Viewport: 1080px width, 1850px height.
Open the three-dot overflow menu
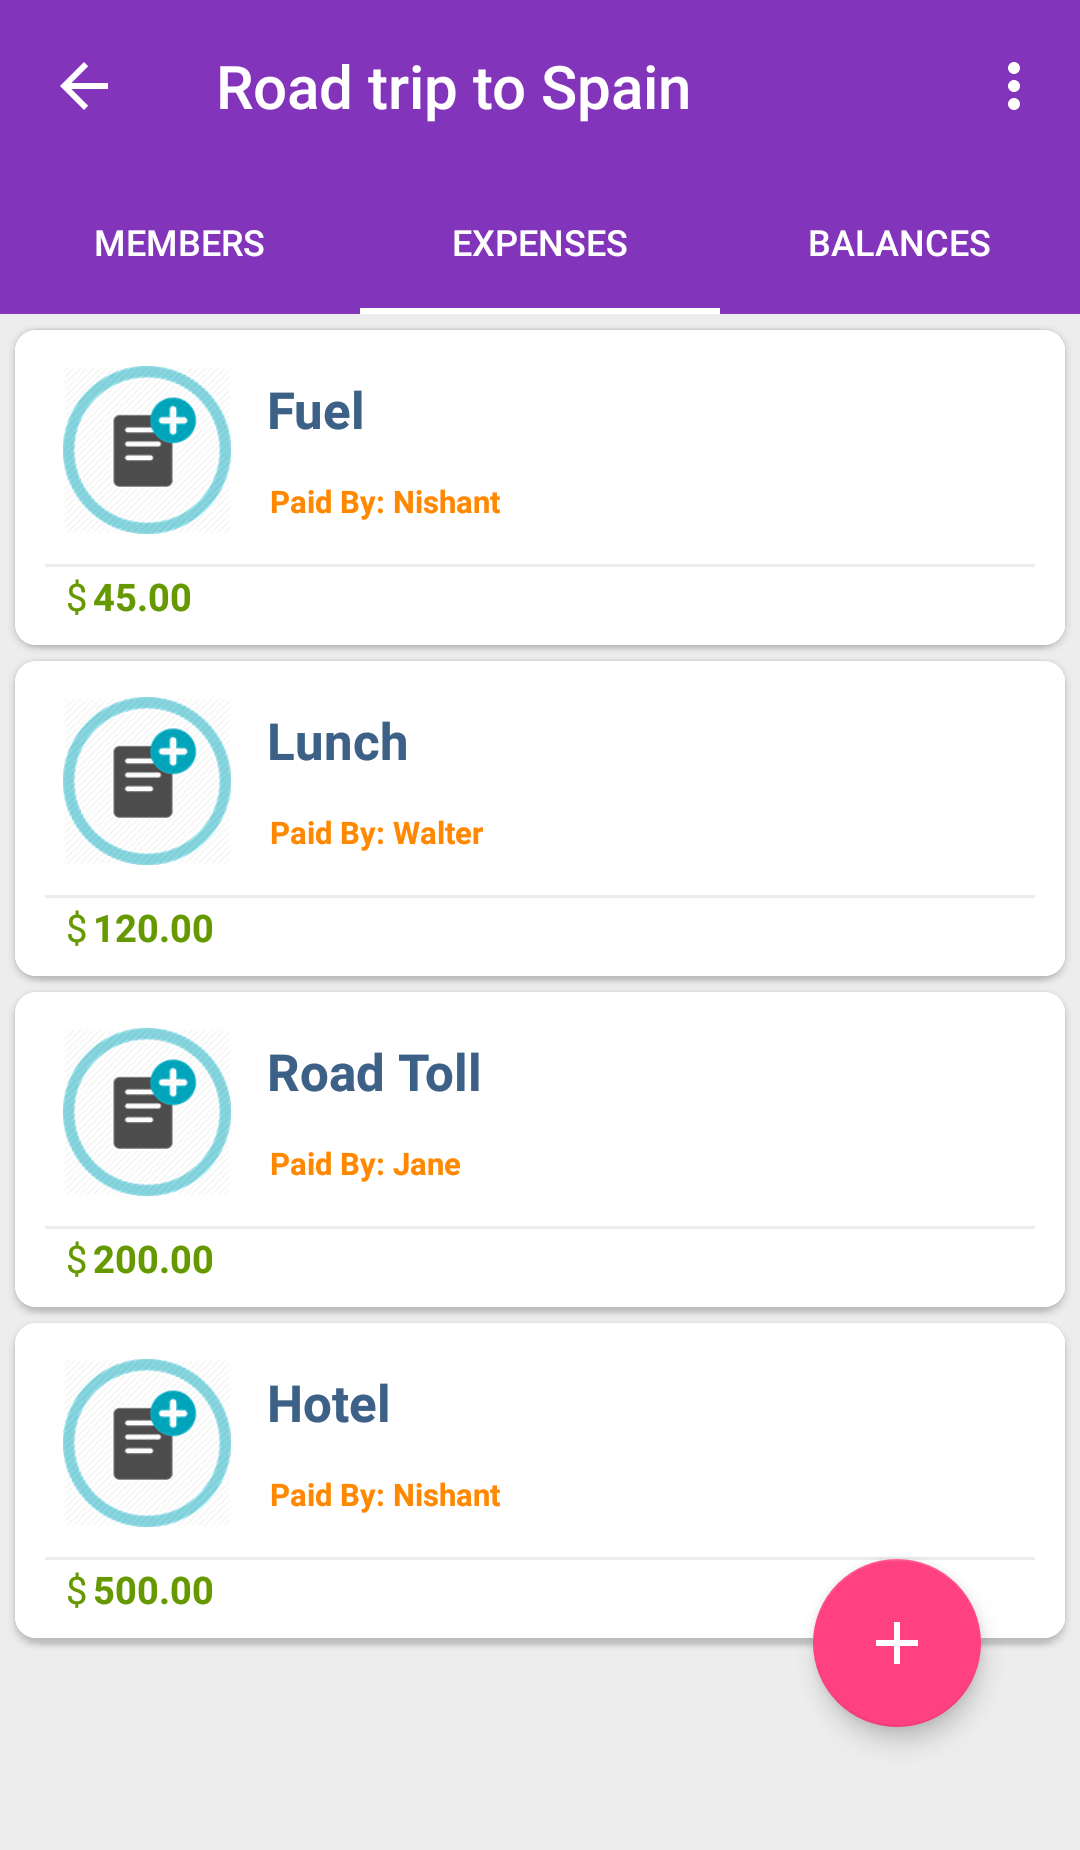click(x=1014, y=87)
